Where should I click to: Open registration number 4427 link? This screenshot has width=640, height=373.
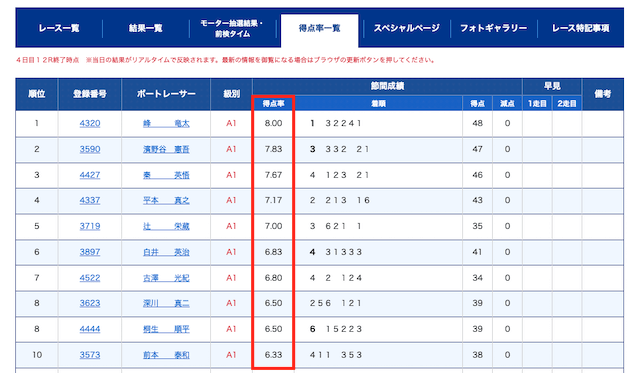[90, 175]
